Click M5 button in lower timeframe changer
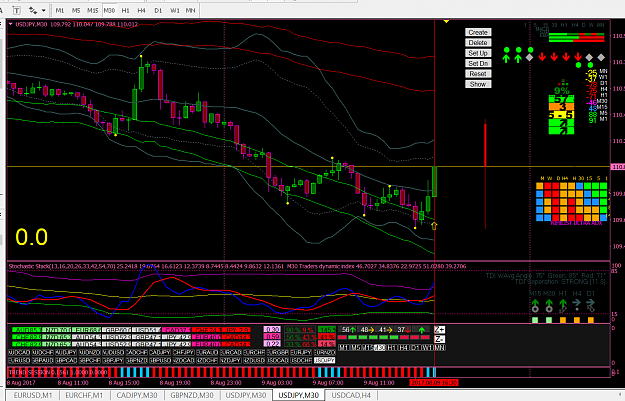 (356, 348)
